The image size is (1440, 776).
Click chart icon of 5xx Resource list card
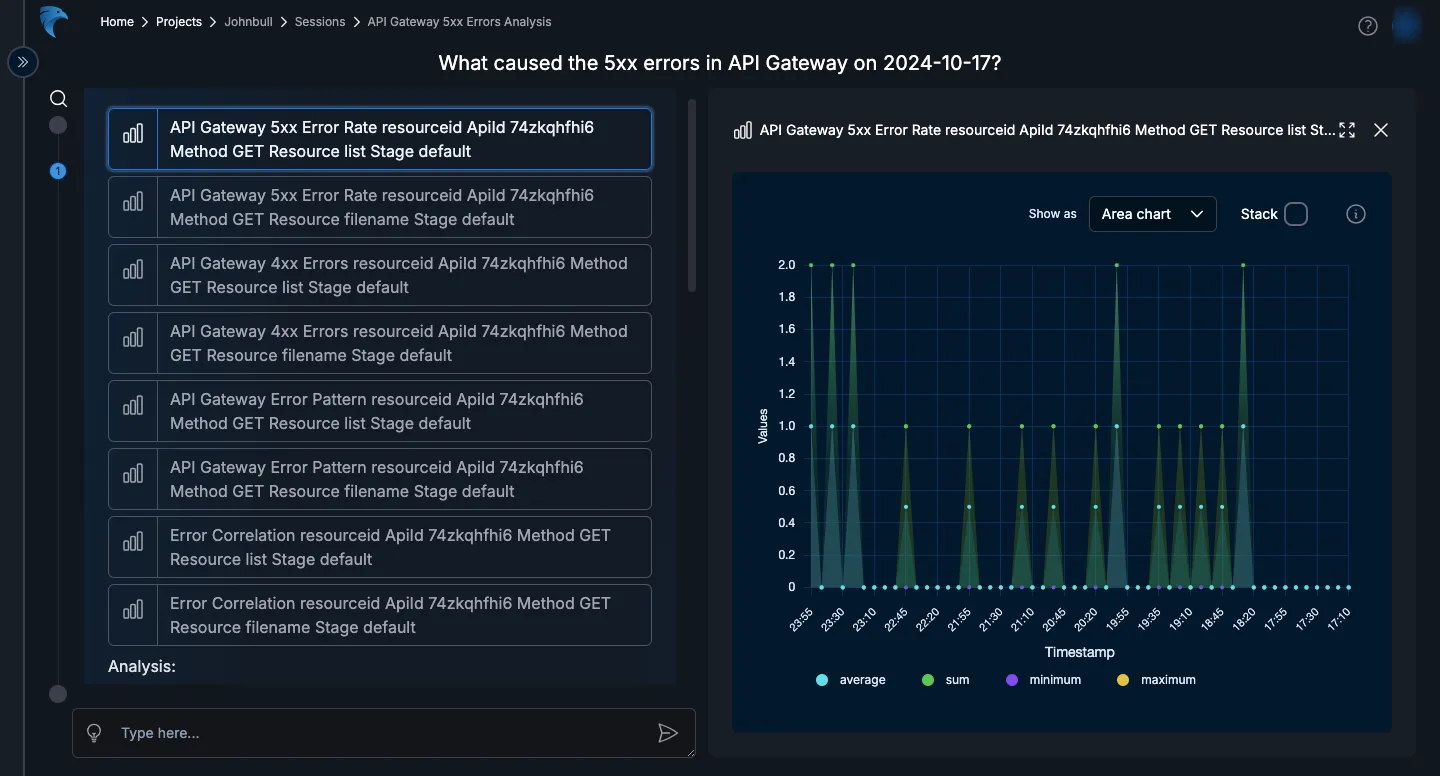tap(133, 134)
